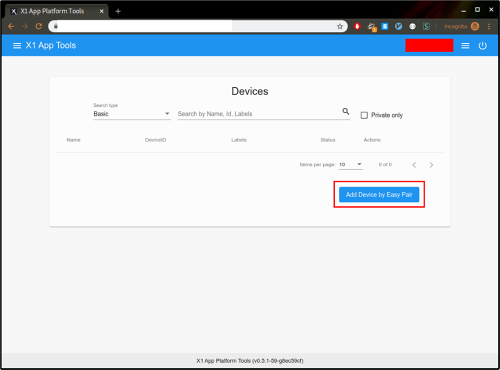Go to next page with right chevron
The height and width of the screenshot is (370, 500).
pos(431,165)
